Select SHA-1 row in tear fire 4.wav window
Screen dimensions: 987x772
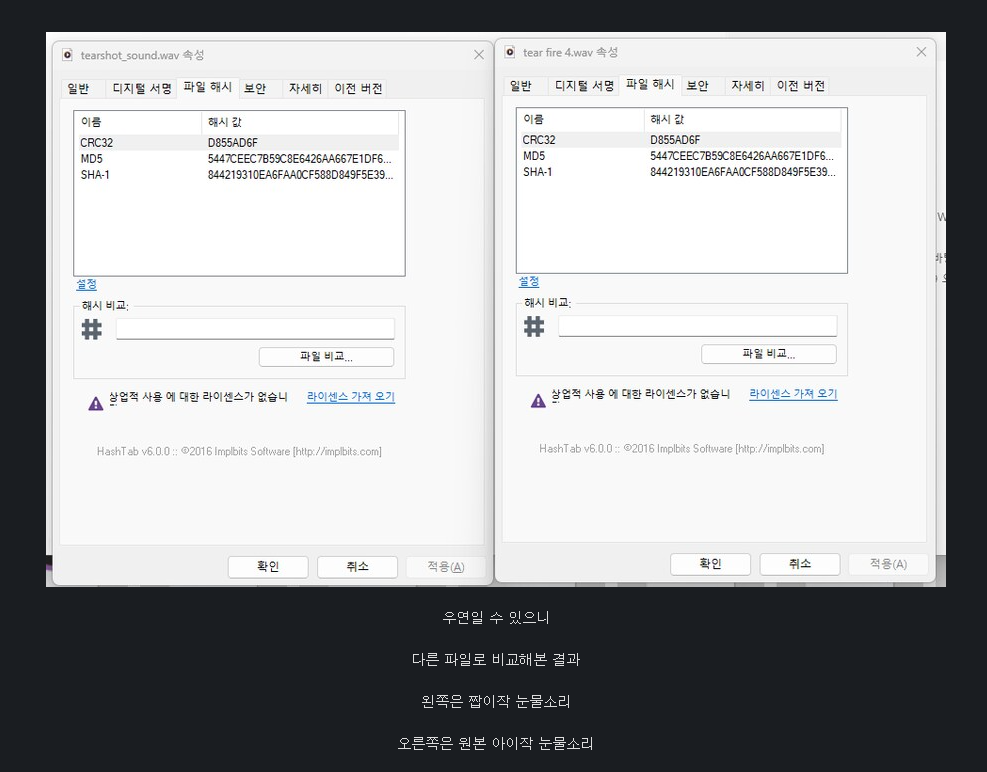[x=680, y=173]
